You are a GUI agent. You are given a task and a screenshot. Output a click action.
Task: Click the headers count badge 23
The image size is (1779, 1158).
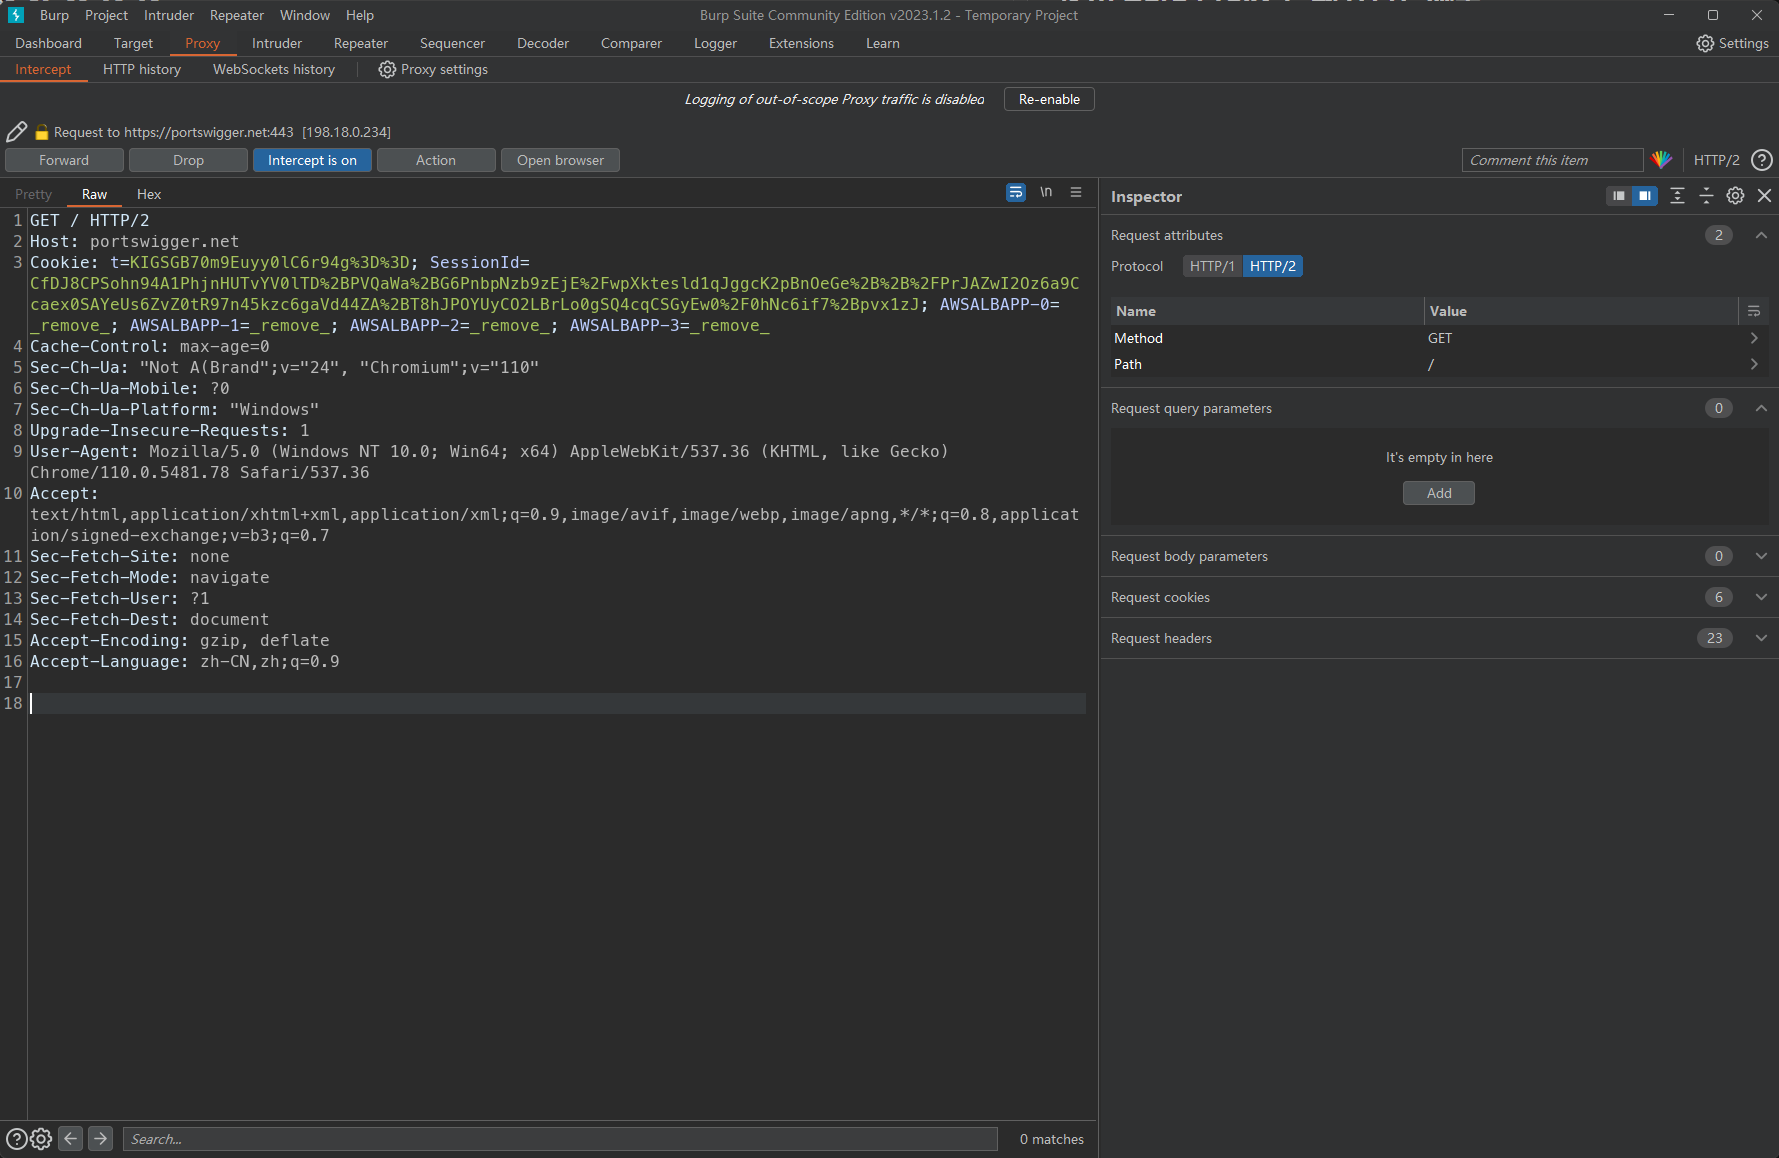point(1714,638)
